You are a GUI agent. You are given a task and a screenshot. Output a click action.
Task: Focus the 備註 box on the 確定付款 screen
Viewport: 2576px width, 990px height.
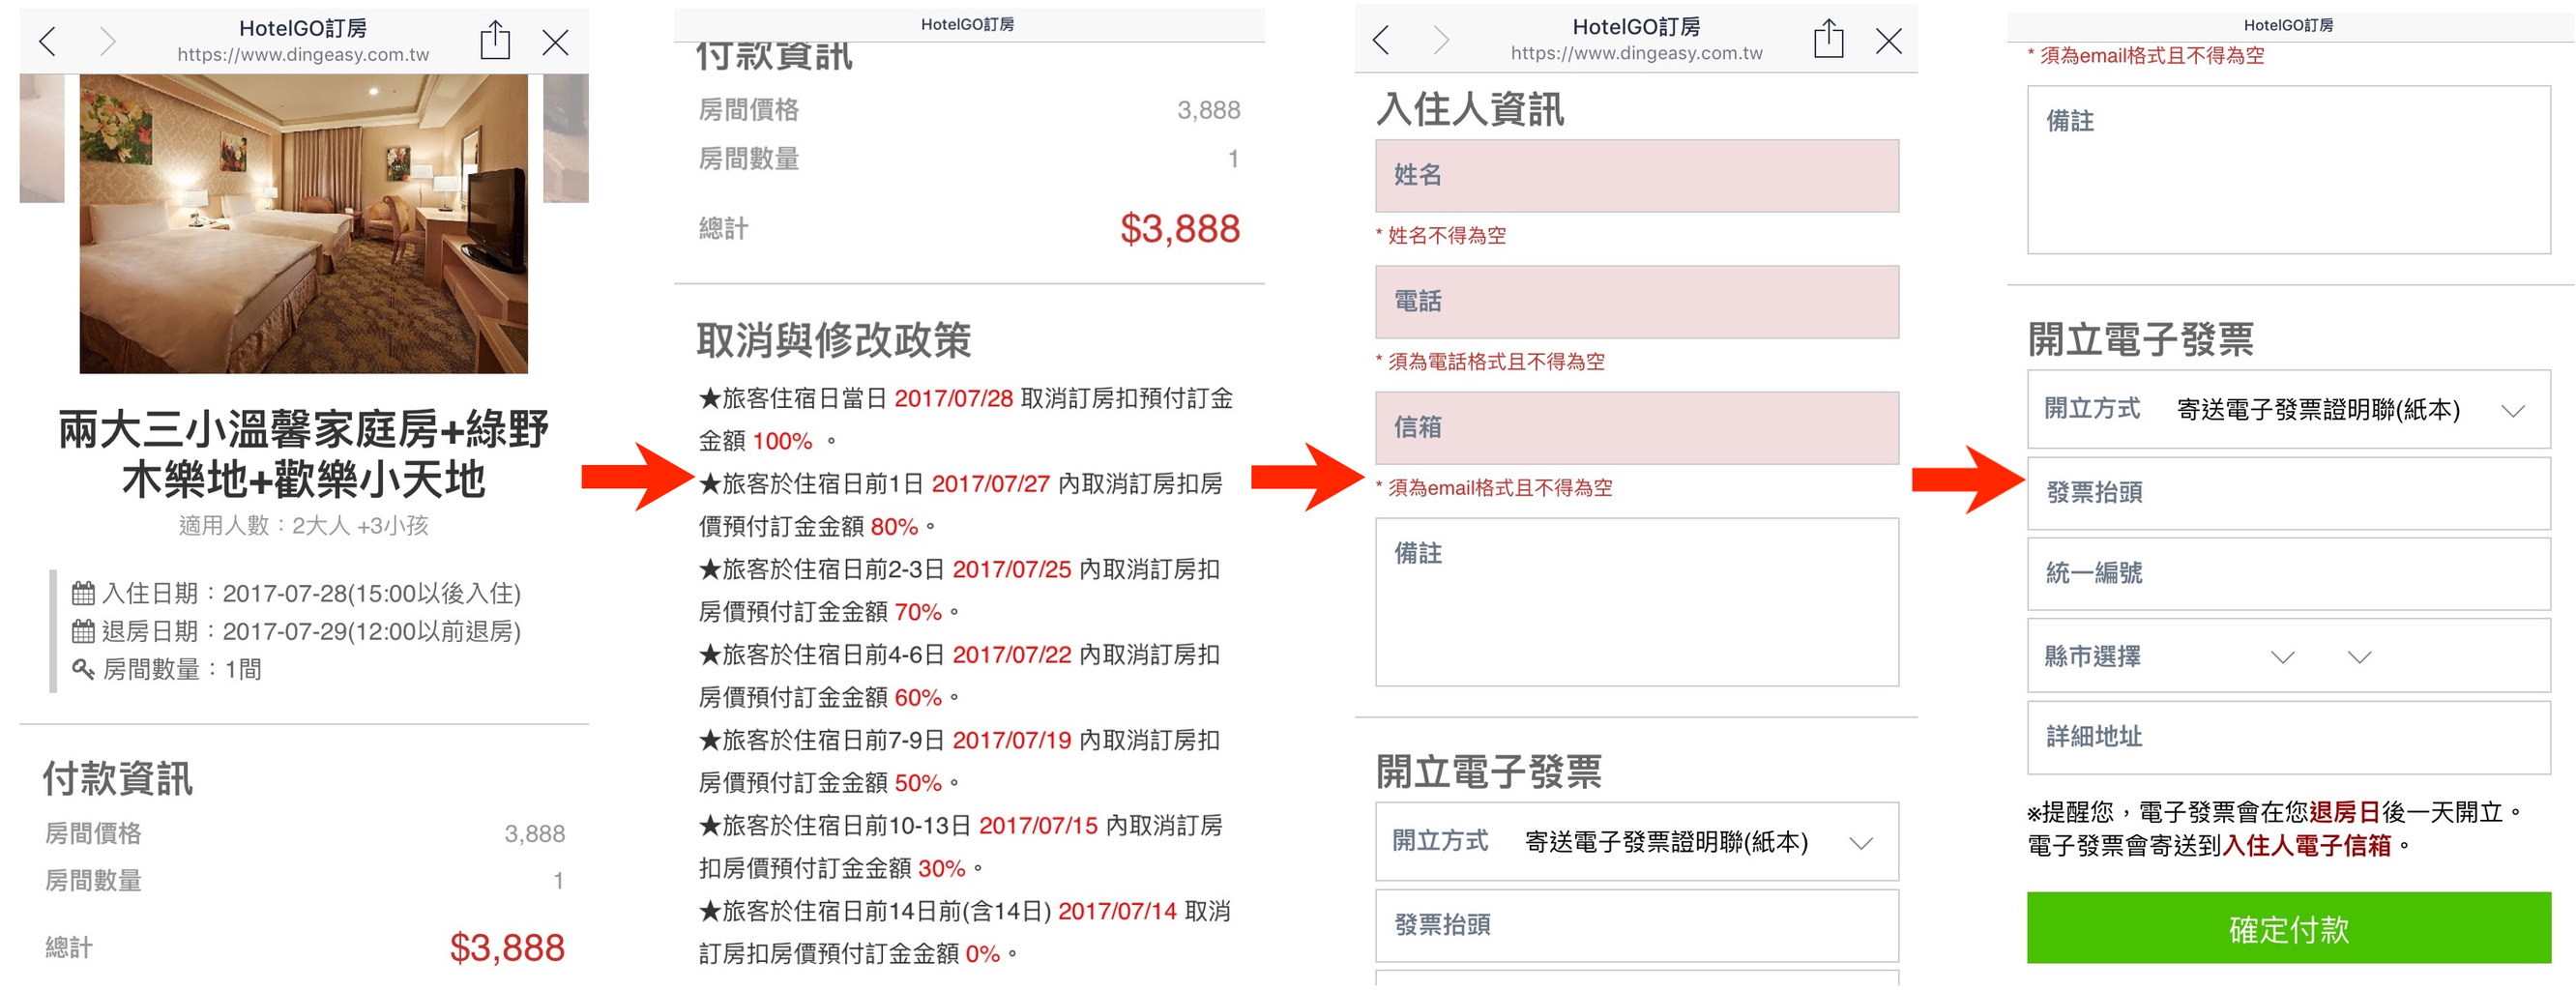tap(2289, 169)
